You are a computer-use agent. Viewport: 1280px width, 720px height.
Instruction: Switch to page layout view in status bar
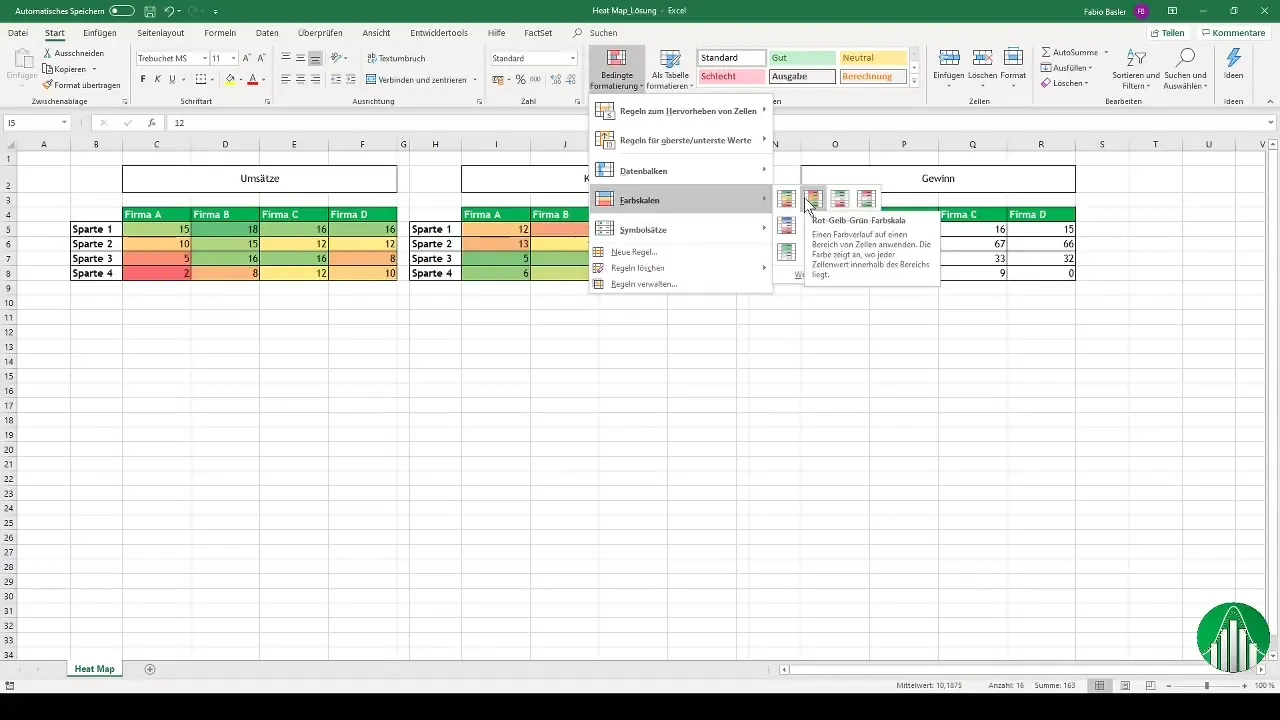[1125, 686]
